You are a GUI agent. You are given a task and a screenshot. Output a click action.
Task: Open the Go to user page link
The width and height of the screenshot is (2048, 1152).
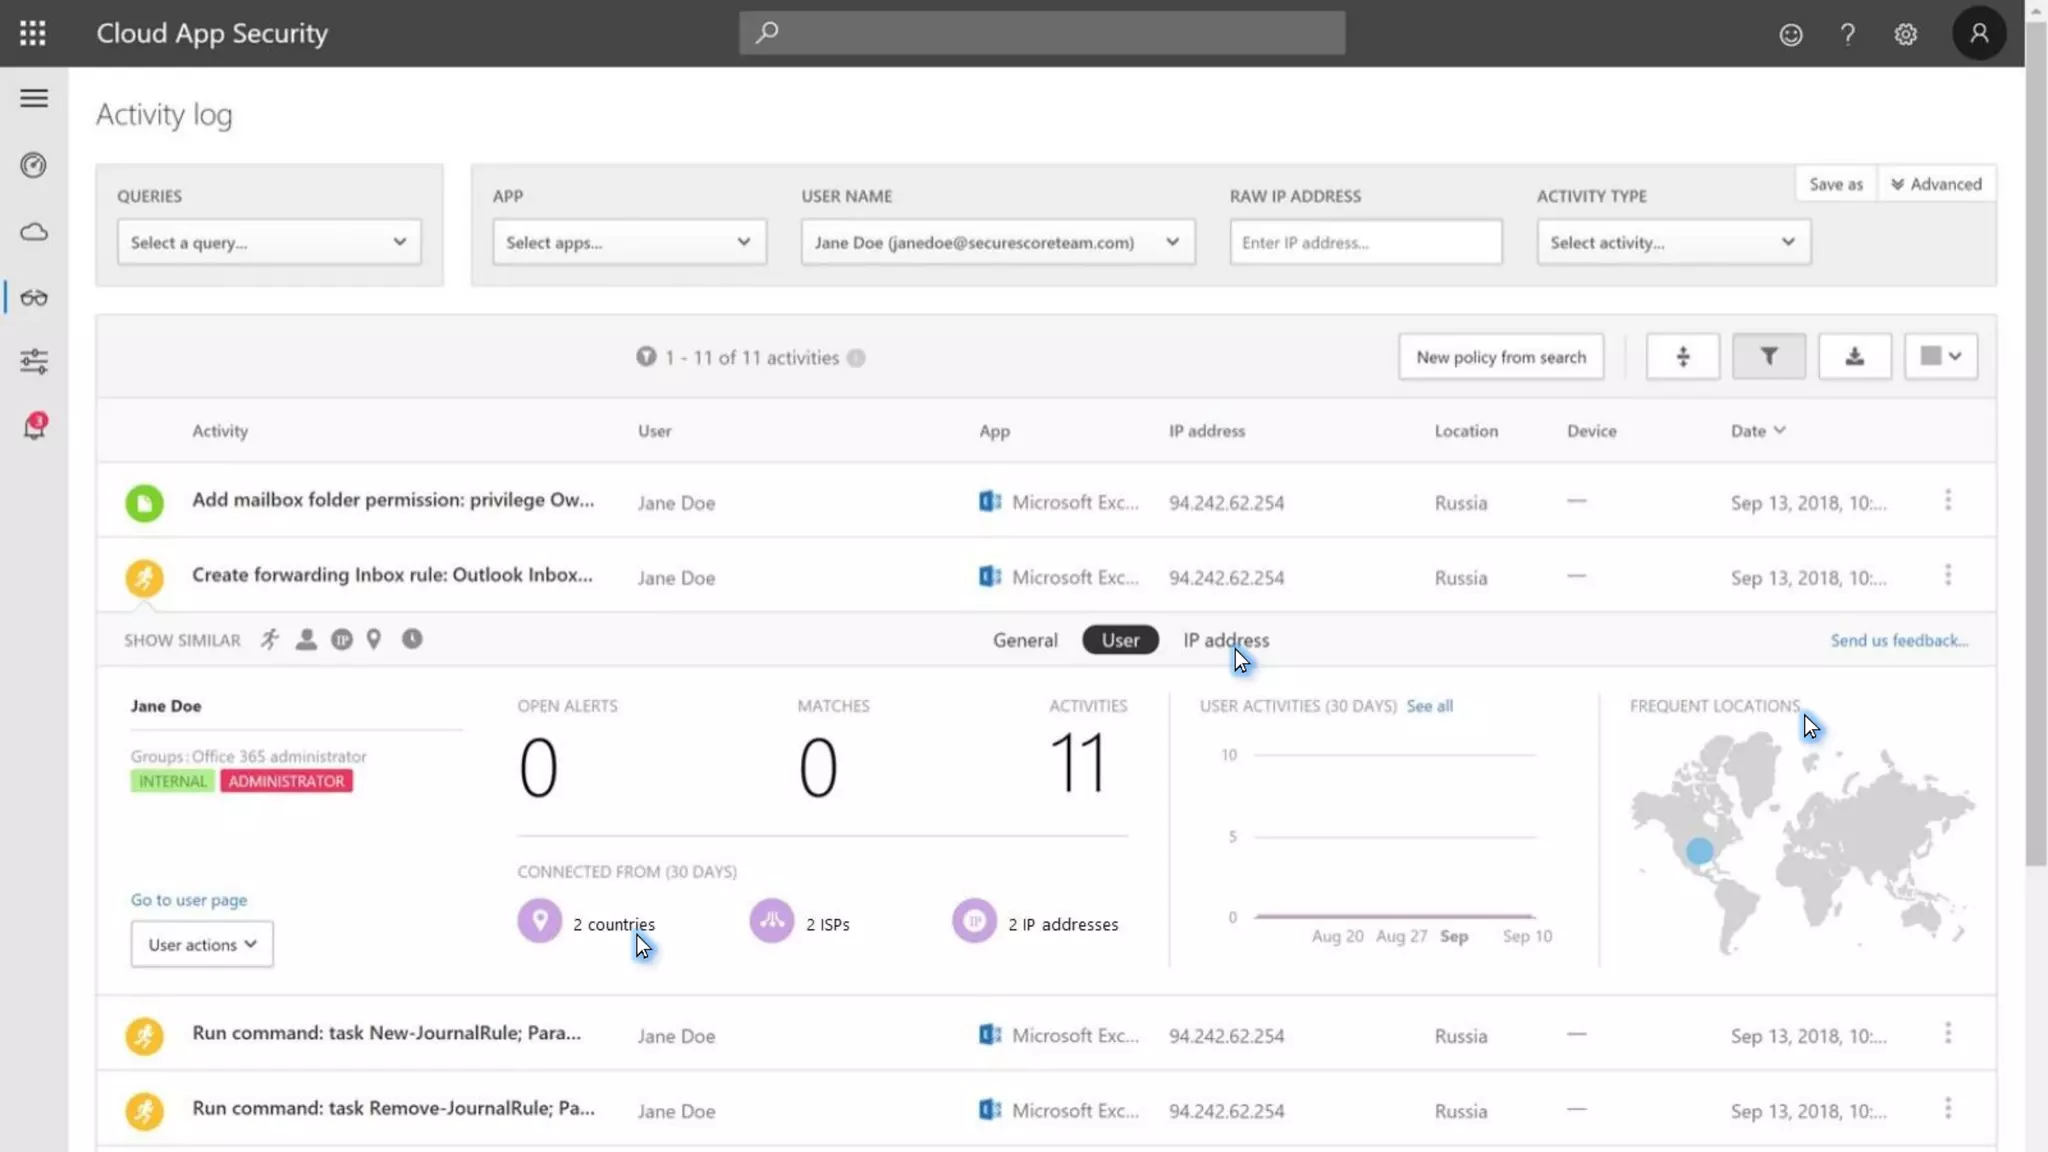(188, 900)
